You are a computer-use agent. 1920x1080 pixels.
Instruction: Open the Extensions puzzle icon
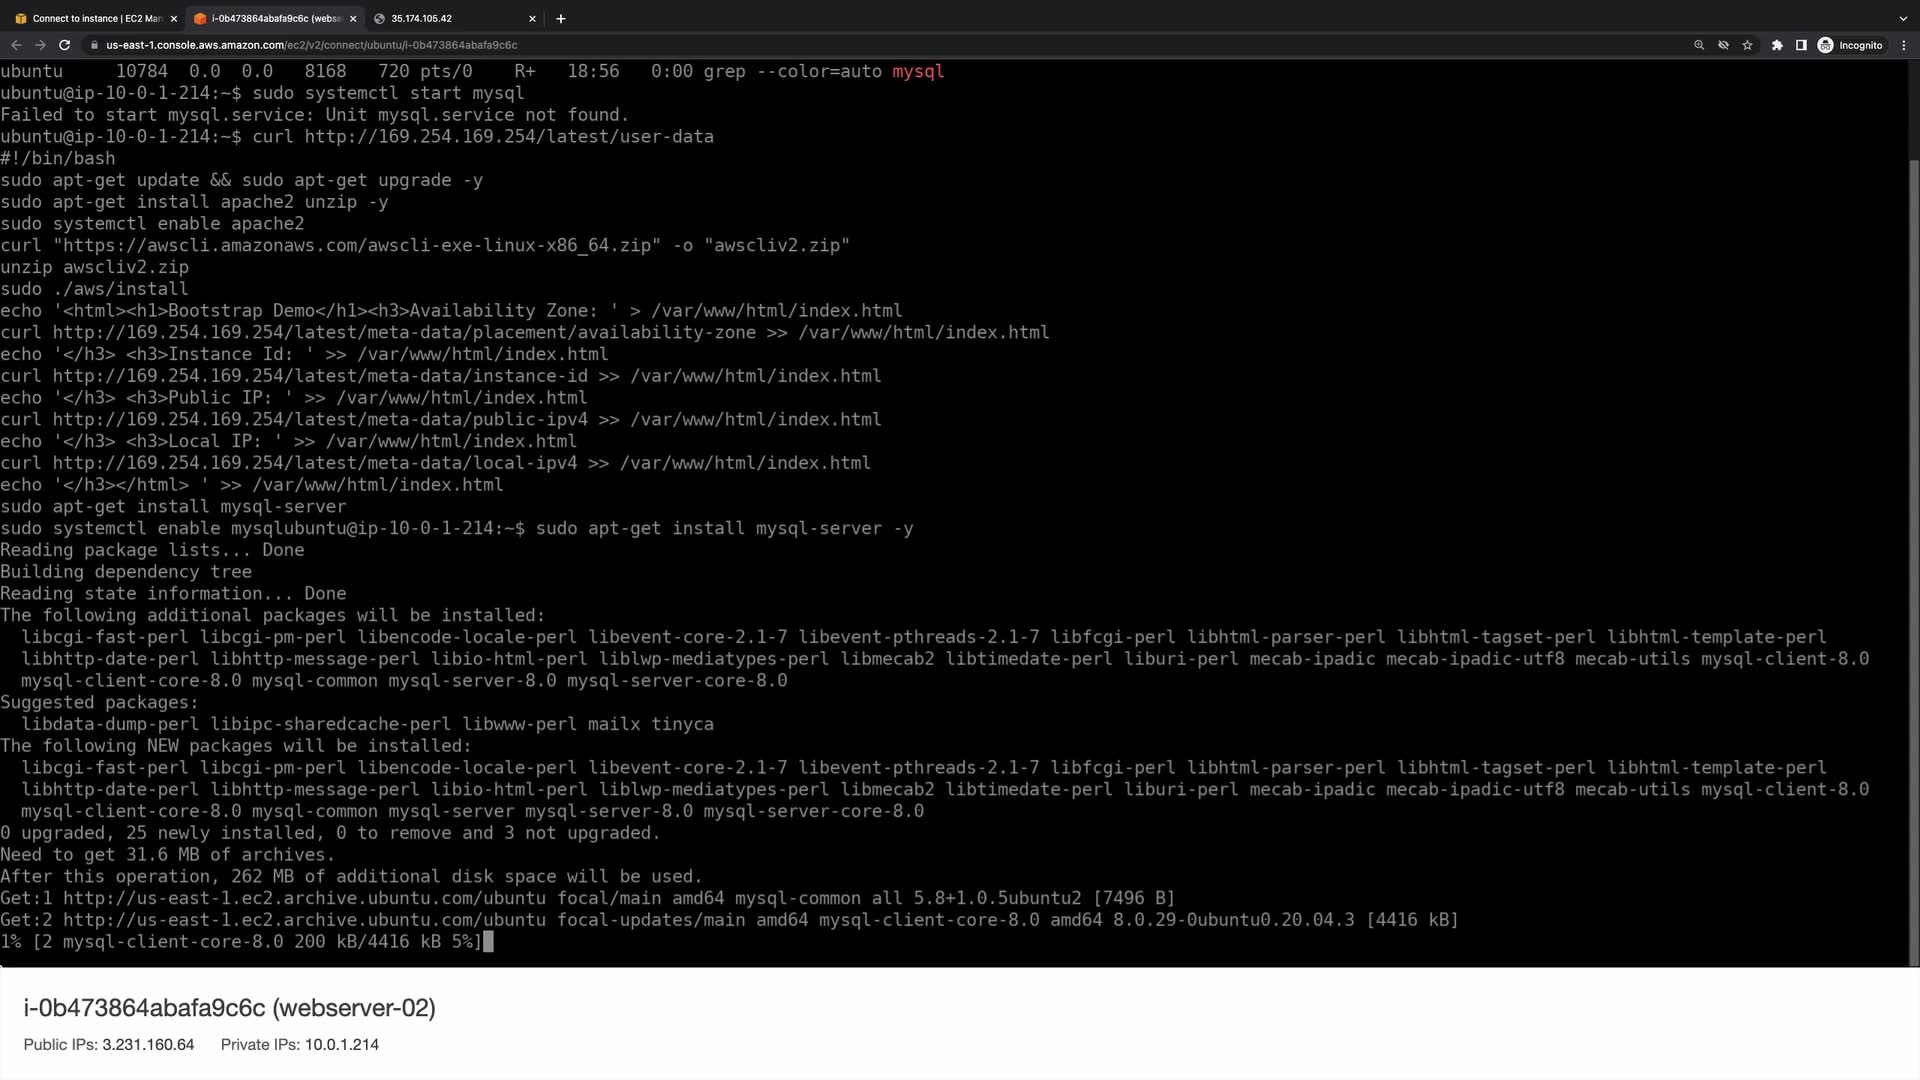click(1777, 45)
